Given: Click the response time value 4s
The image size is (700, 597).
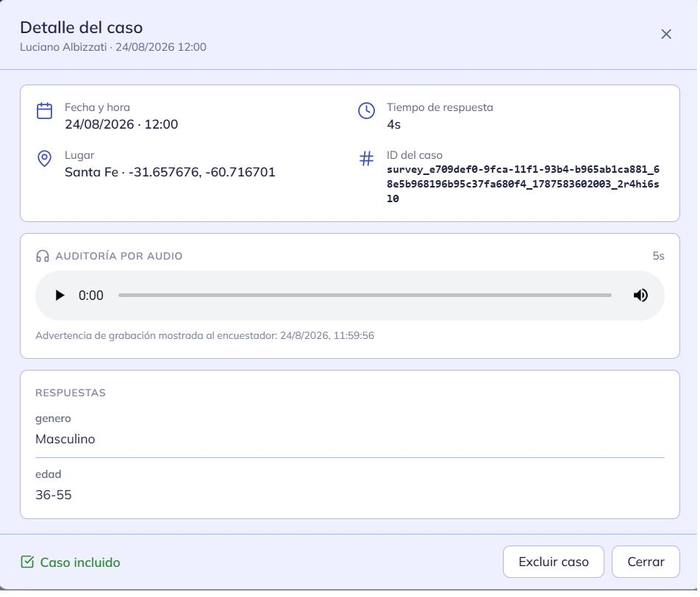Looking at the screenshot, I should (393, 124).
